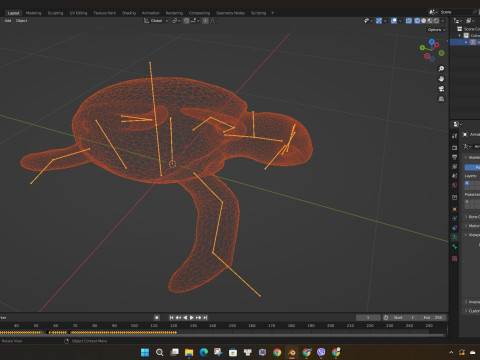
Task: Open File Explorer from the taskbar
Action: point(189,352)
